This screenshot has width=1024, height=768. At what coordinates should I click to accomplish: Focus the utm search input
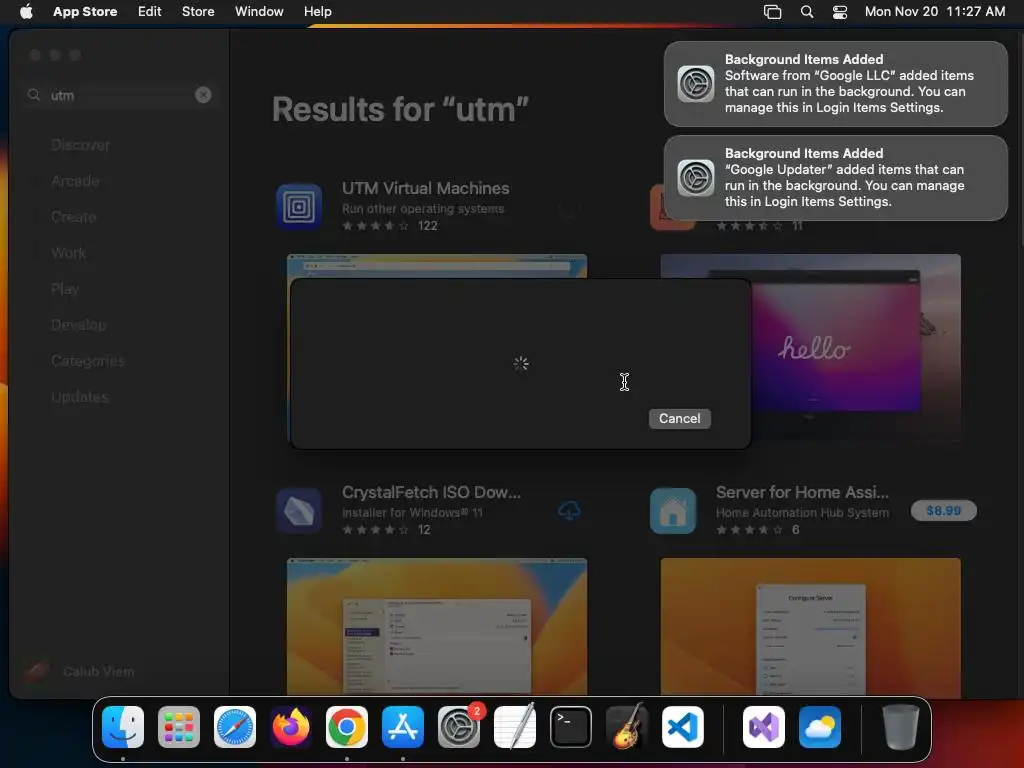click(120, 95)
